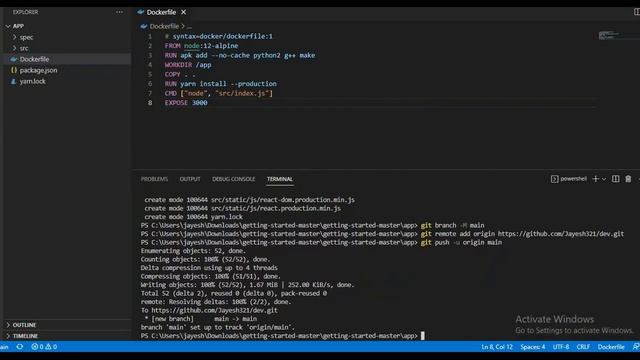This screenshot has width=640, height=360.
Task: Click the Dockerfile breadcrumb item
Action: [x=164, y=26]
